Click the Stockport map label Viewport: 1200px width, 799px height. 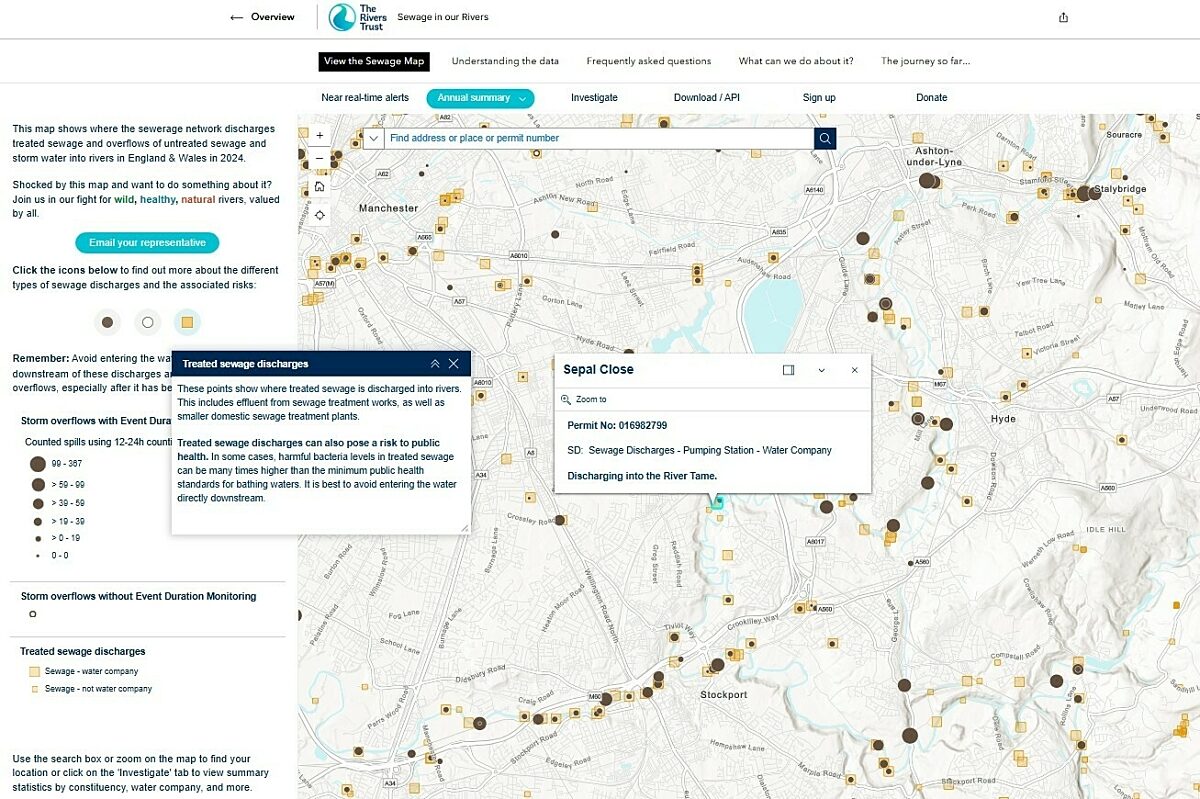723,694
